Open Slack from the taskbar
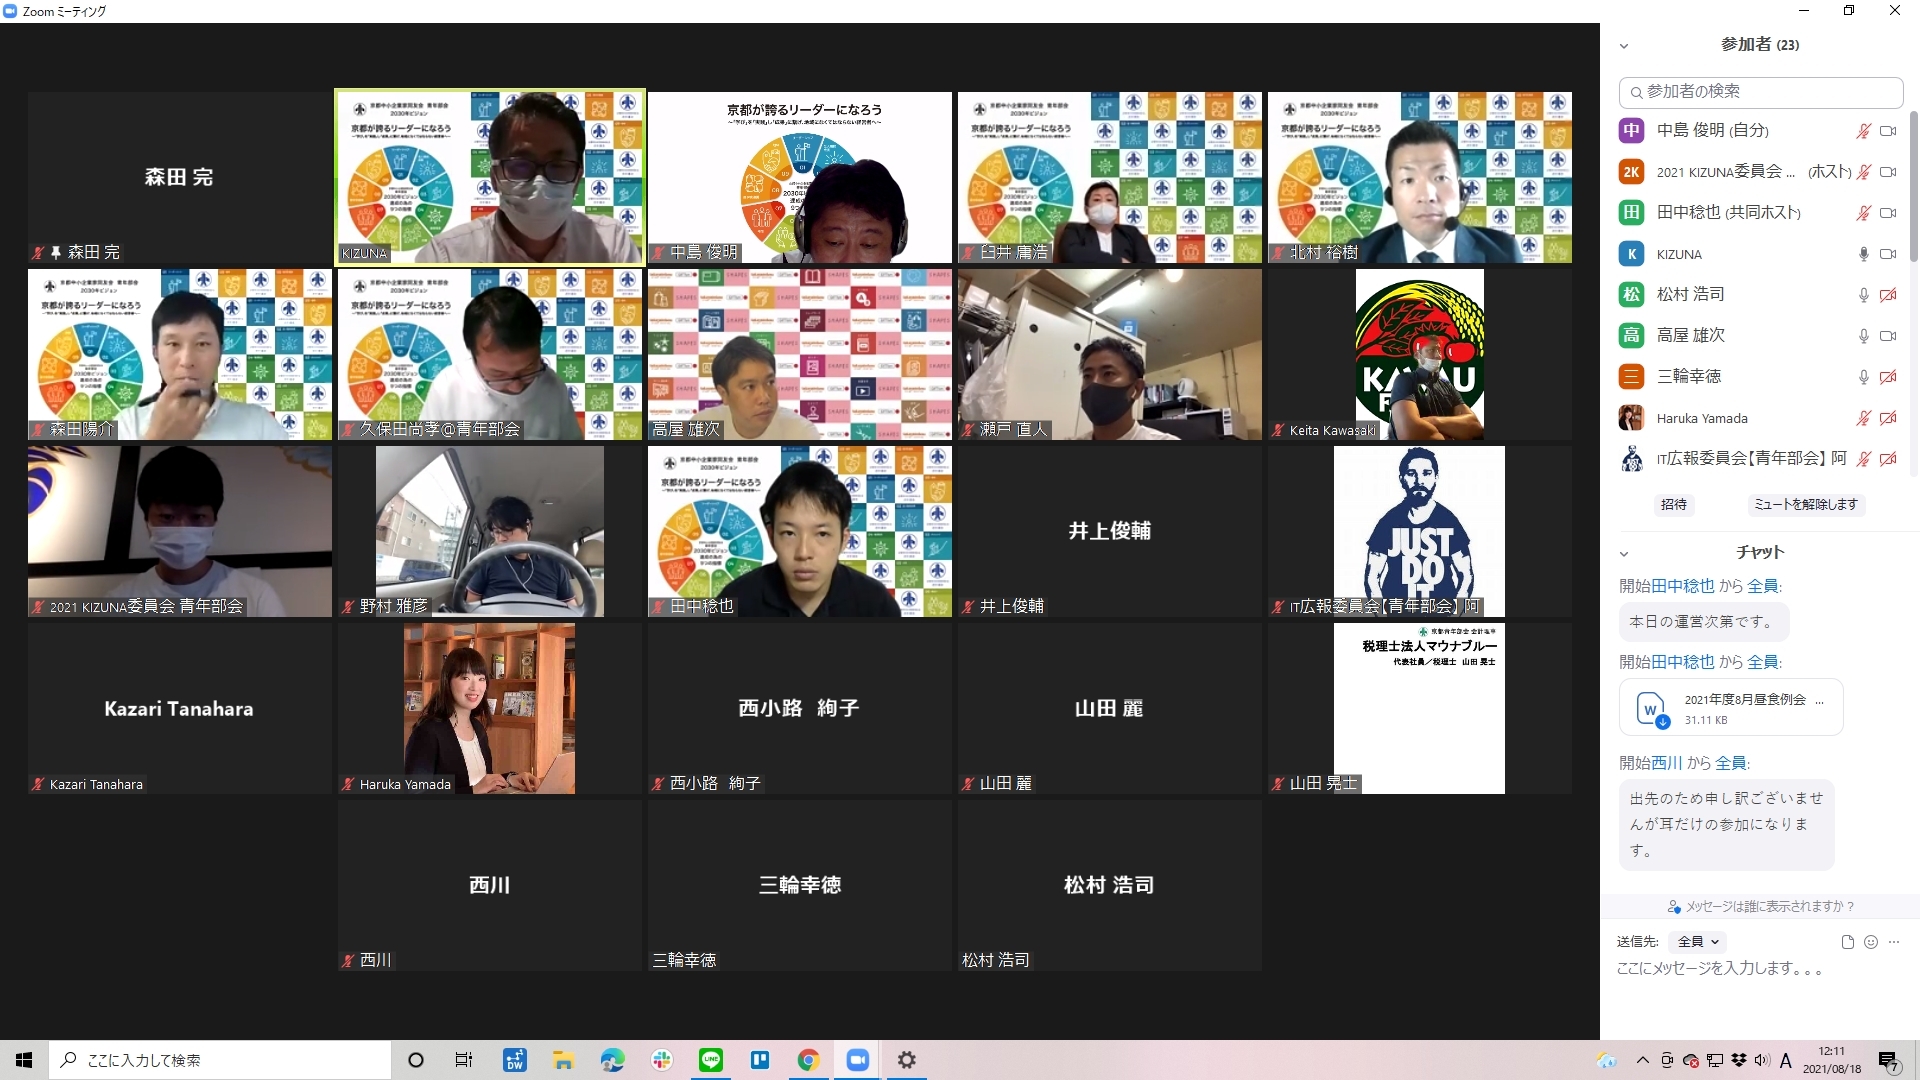The height and width of the screenshot is (1080, 1920). 662,1060
